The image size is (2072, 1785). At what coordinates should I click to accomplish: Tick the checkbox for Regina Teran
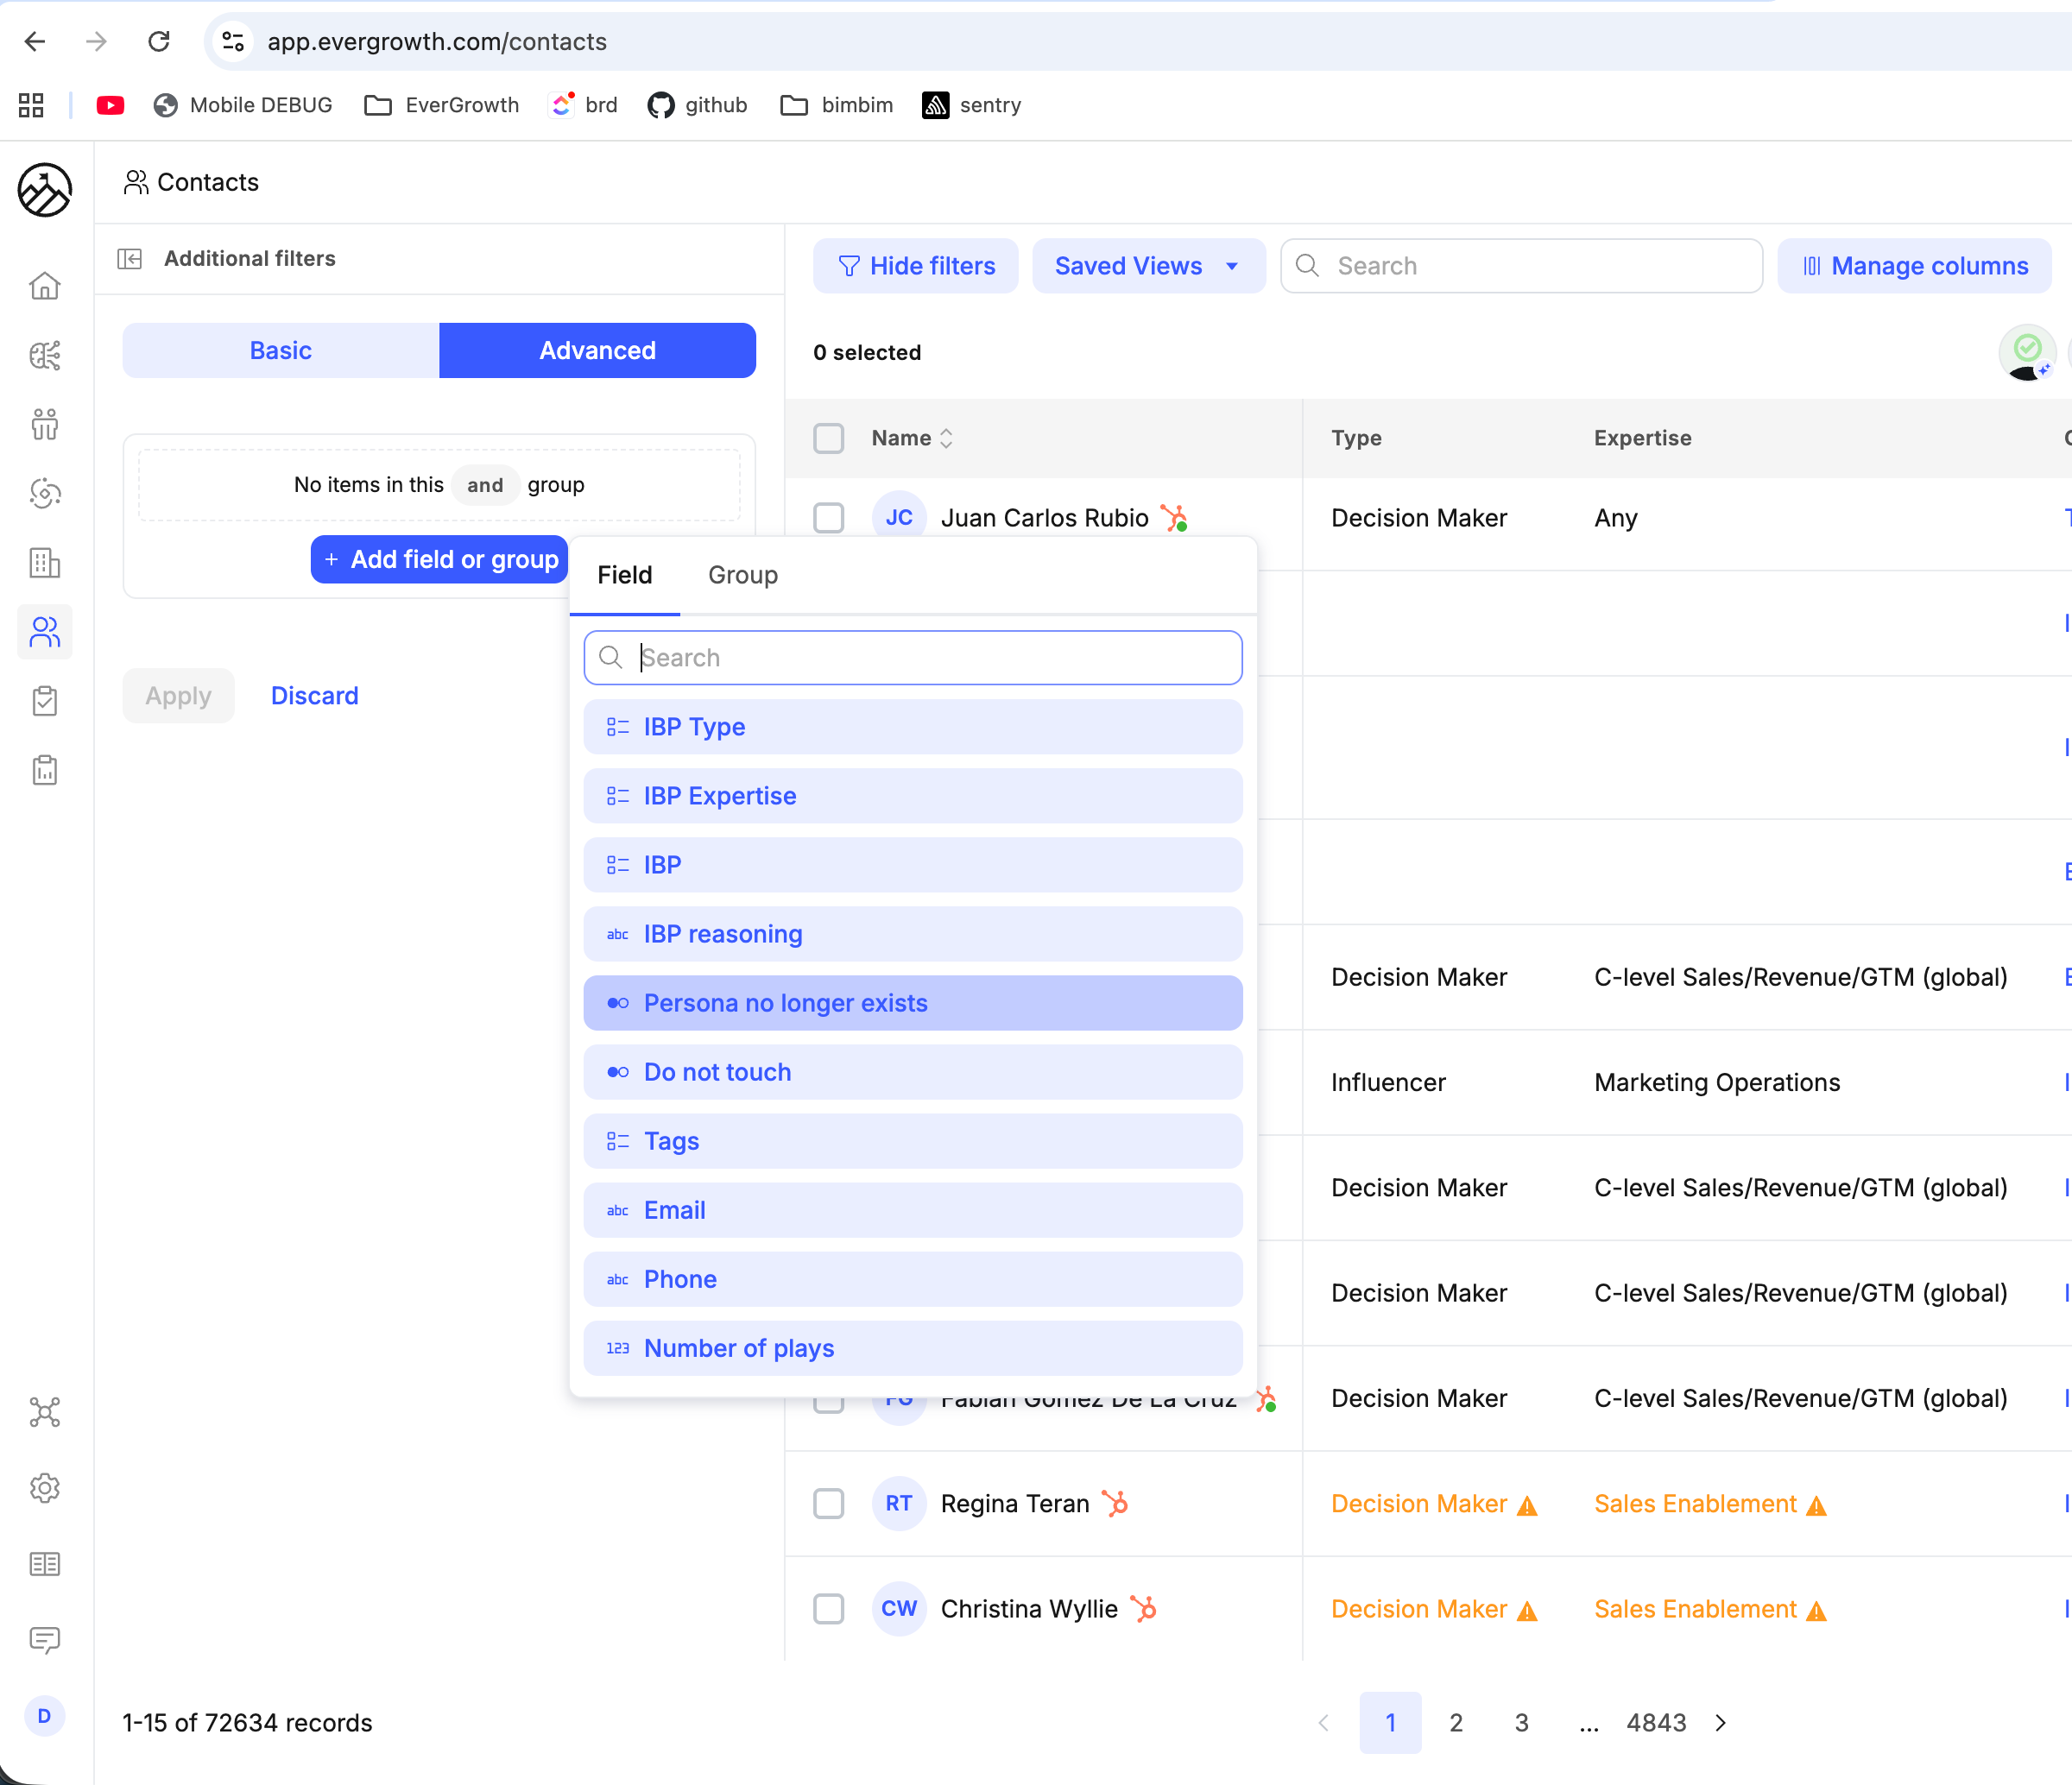click(x=828, y=1503)
